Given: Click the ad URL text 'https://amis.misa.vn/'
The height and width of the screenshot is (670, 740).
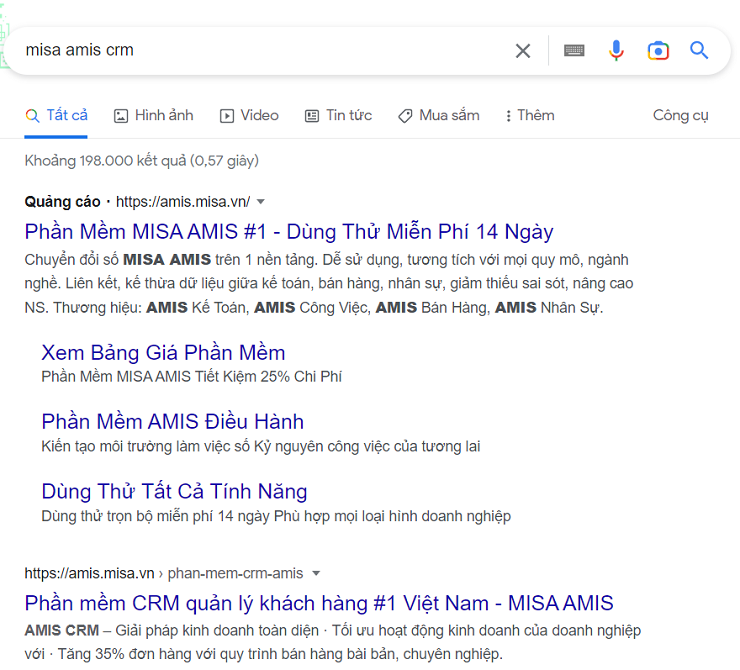Looking at the screenshot, I should pos(183,202).
